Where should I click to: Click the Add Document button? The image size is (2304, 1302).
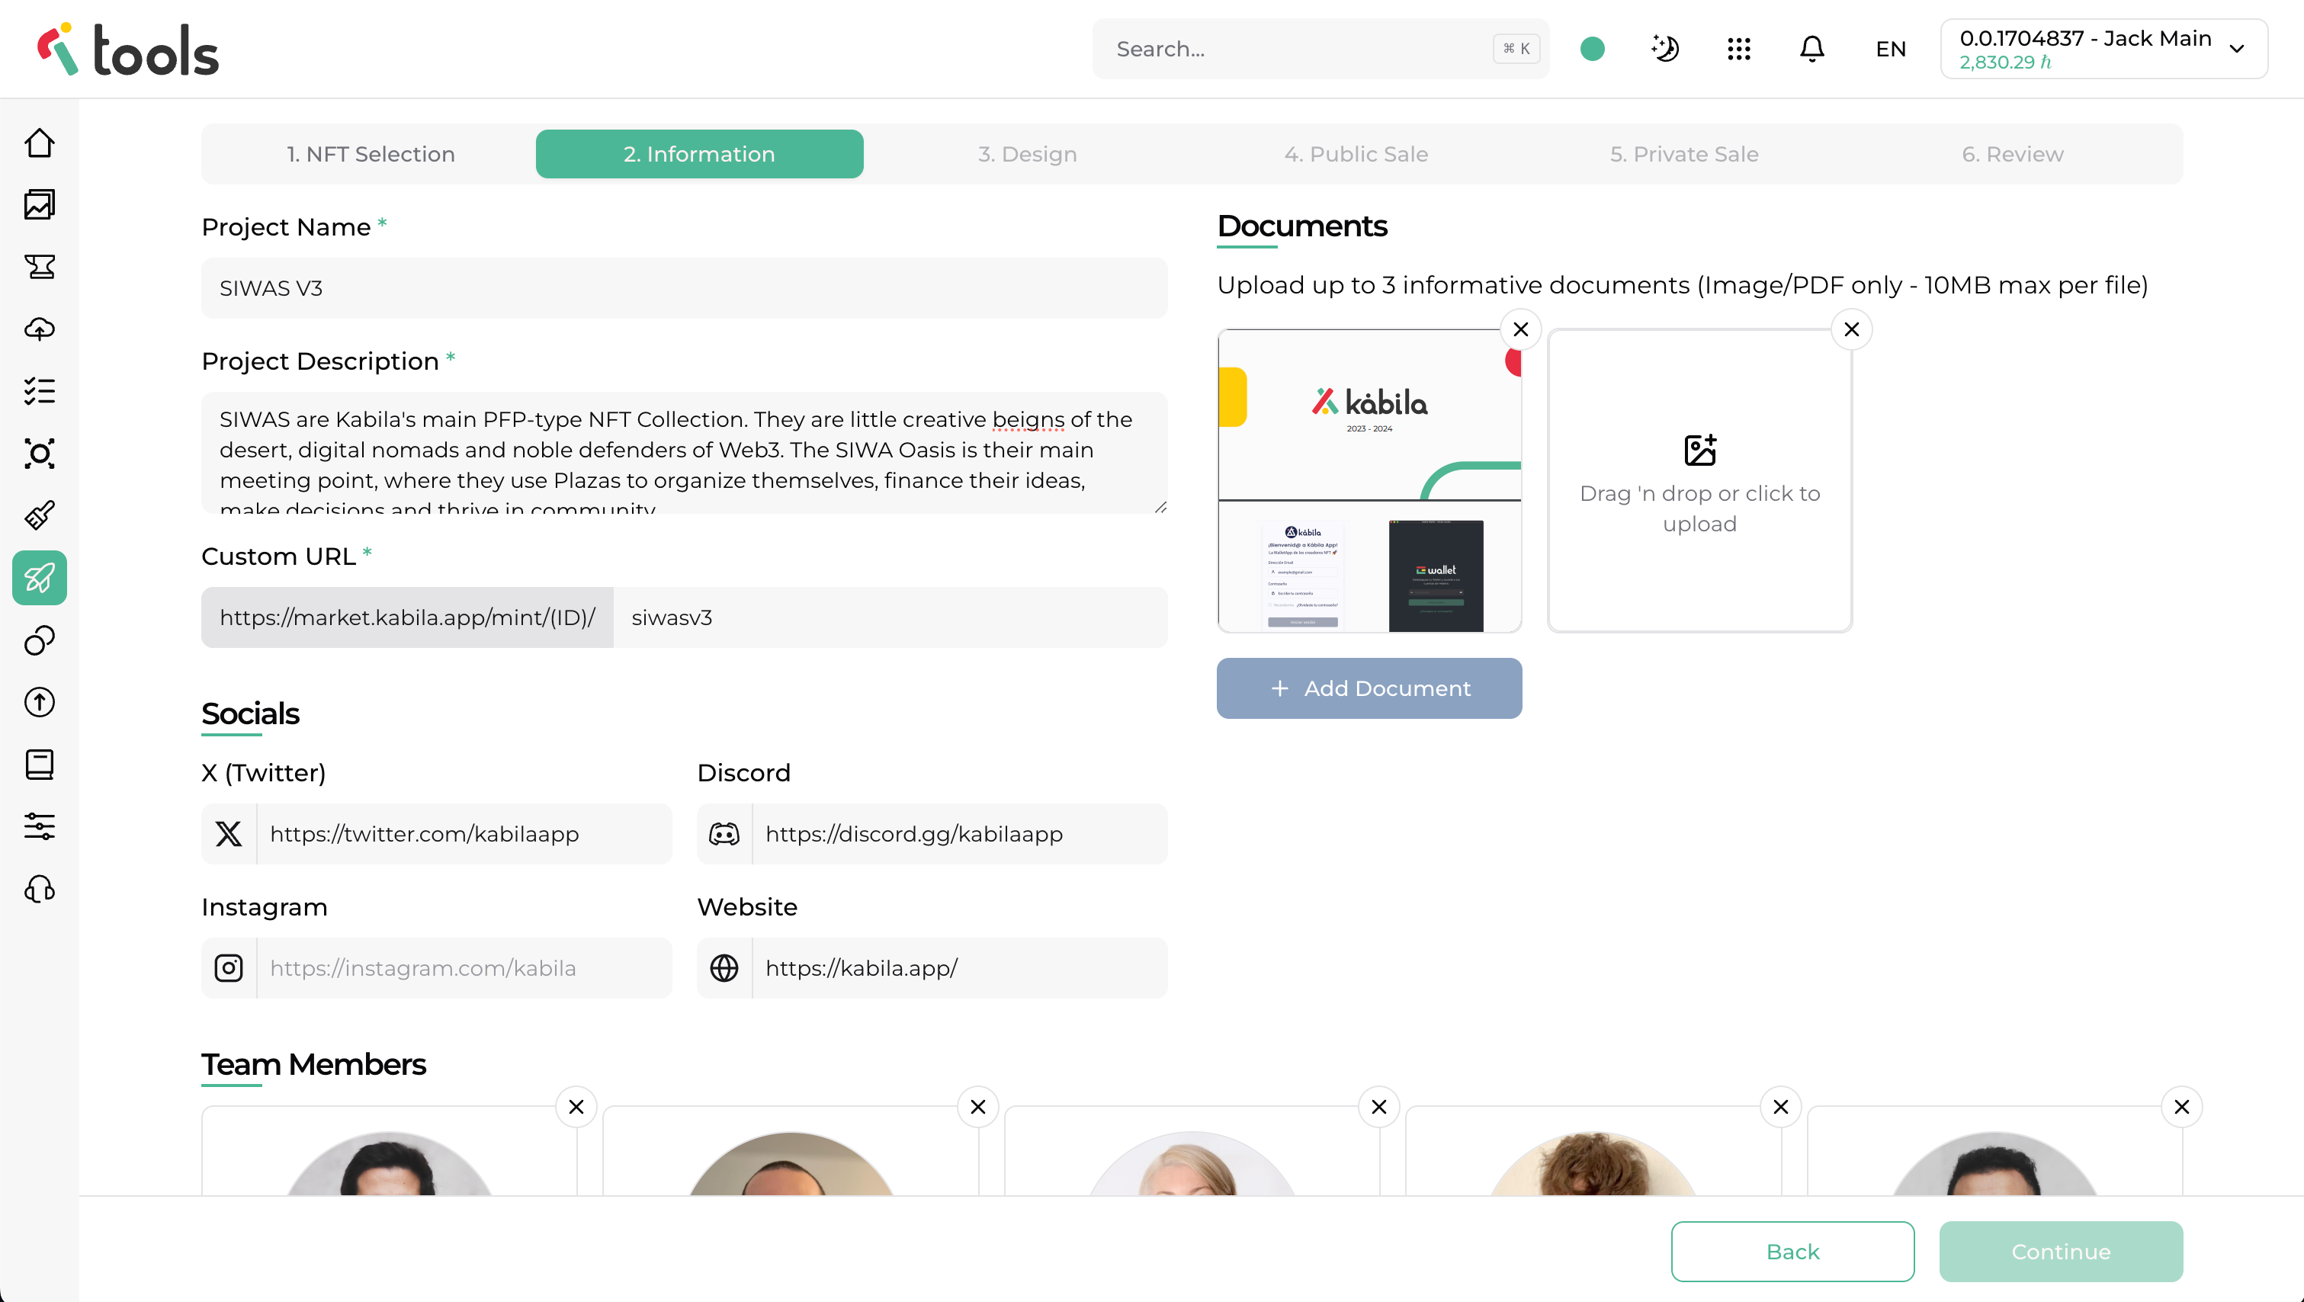pos(1369,688)
